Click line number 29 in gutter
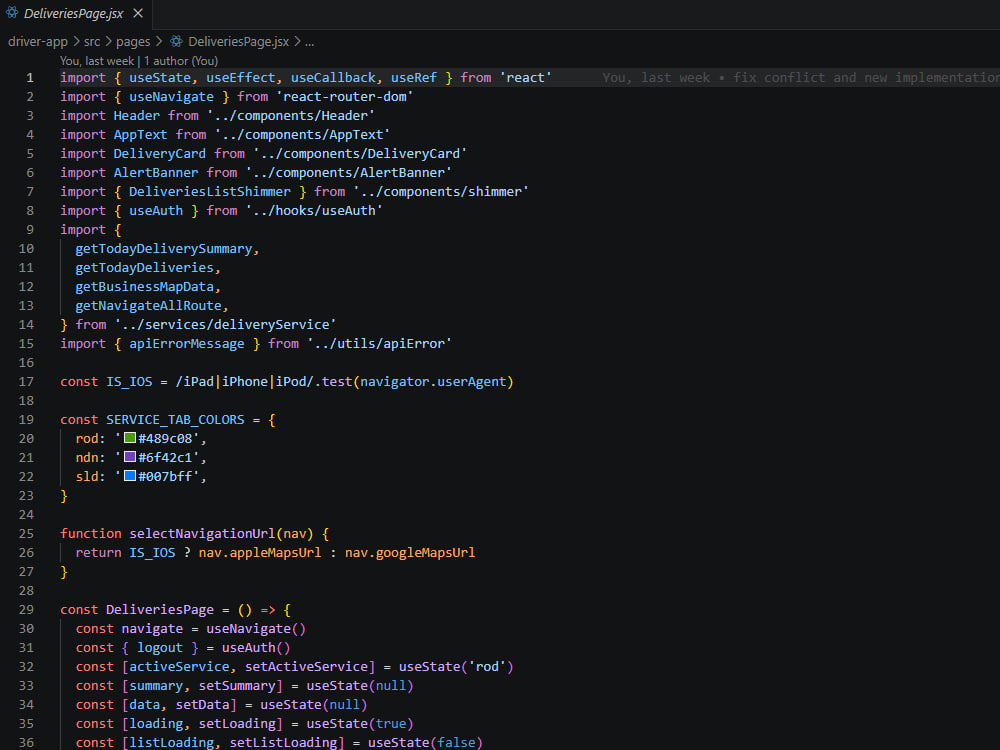This screenshot has height=750, width=1000. coord(26,610)
